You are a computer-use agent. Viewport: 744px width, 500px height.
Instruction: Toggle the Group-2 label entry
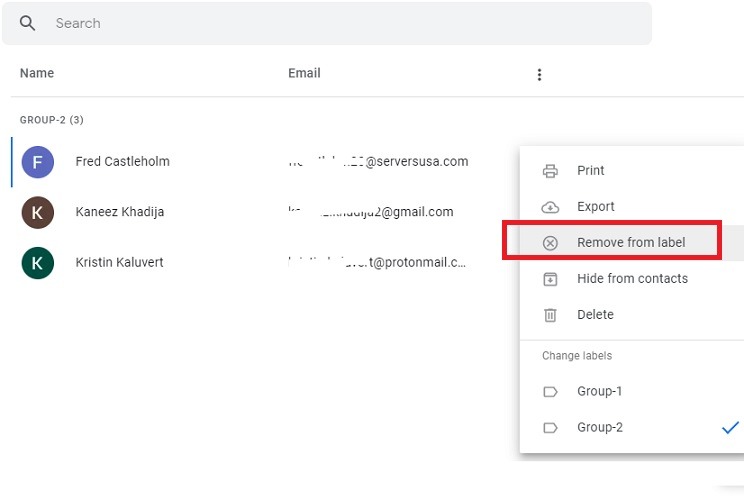point(632,427)
